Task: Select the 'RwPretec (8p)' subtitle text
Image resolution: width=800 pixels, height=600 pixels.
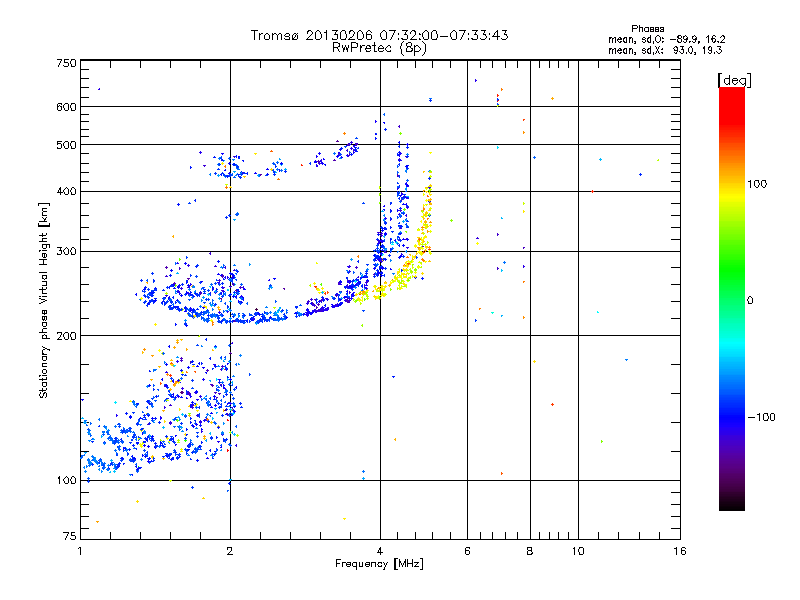Action: pyautogui.click(x=380, y=48)
